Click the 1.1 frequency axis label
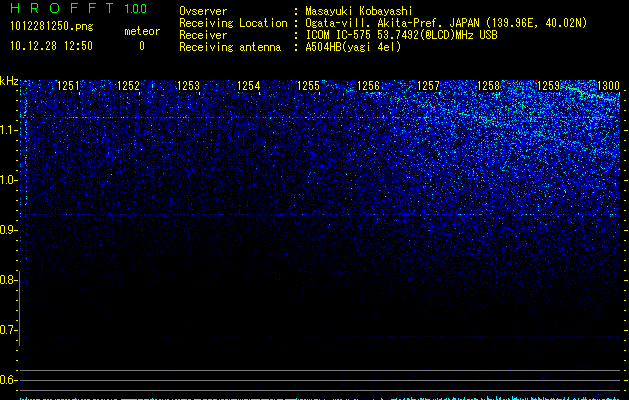 click(x=8, y=130)
